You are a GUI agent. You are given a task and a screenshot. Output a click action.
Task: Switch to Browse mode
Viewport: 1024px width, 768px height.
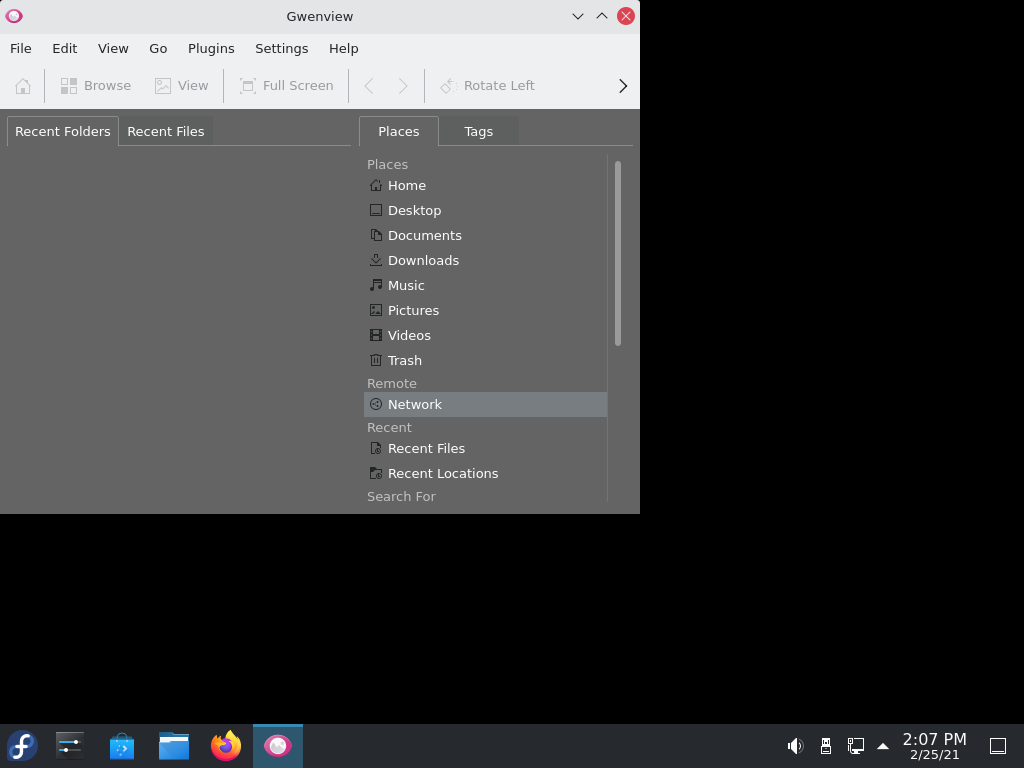click(x=96, y=86)
